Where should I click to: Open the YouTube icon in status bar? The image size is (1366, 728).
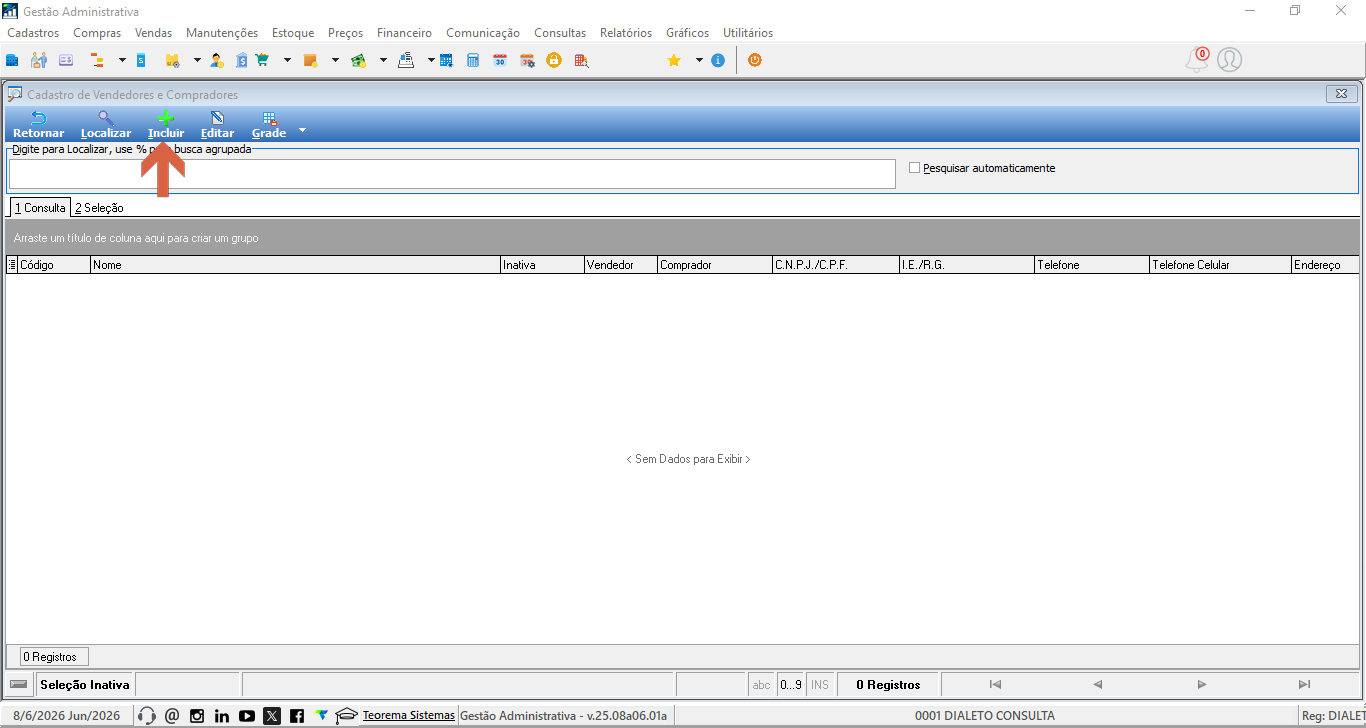point(247,715)
